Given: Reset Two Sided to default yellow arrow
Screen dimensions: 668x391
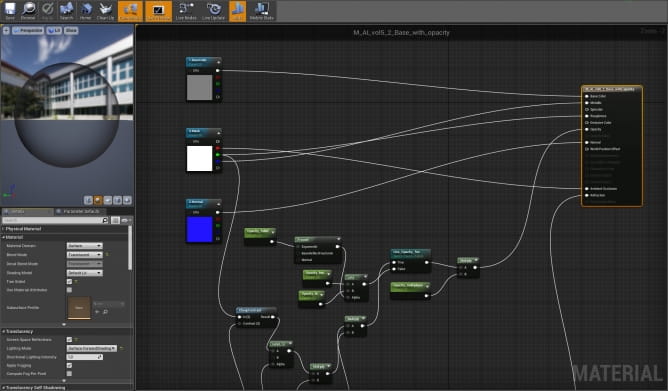Looking at the screenshot, I should pyautogui.click(x=76, y=282).
